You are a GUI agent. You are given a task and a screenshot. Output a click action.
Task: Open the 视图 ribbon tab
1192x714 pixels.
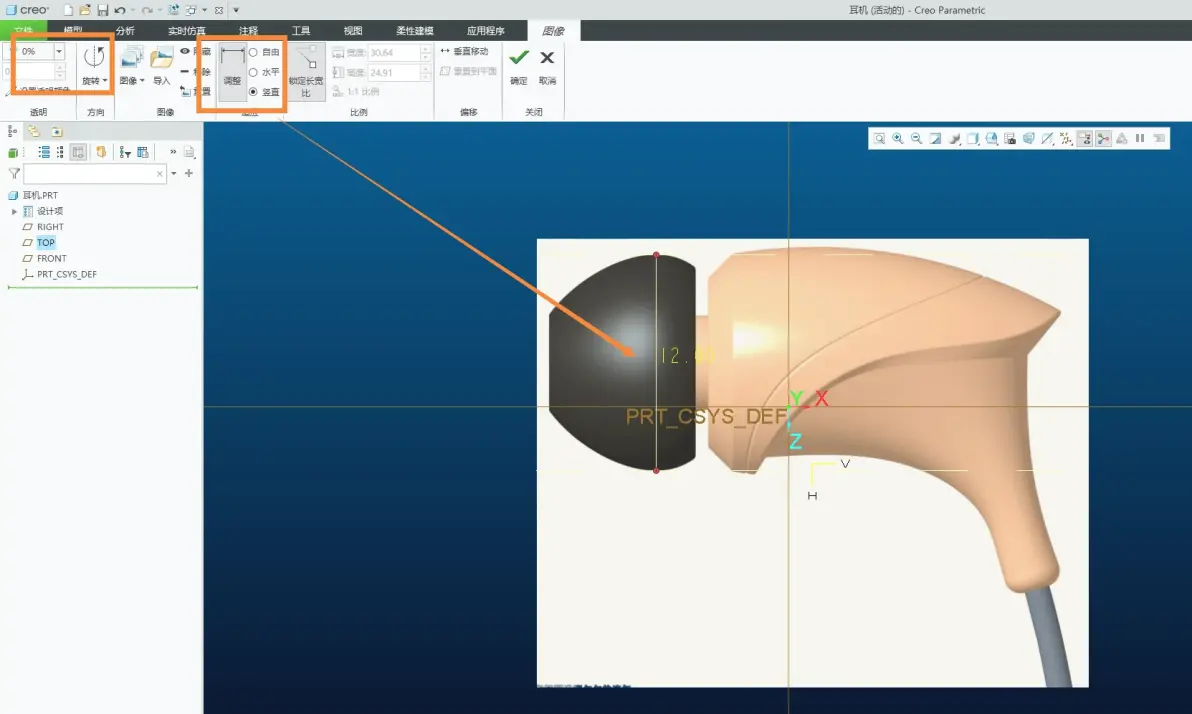tap(353, 30)
